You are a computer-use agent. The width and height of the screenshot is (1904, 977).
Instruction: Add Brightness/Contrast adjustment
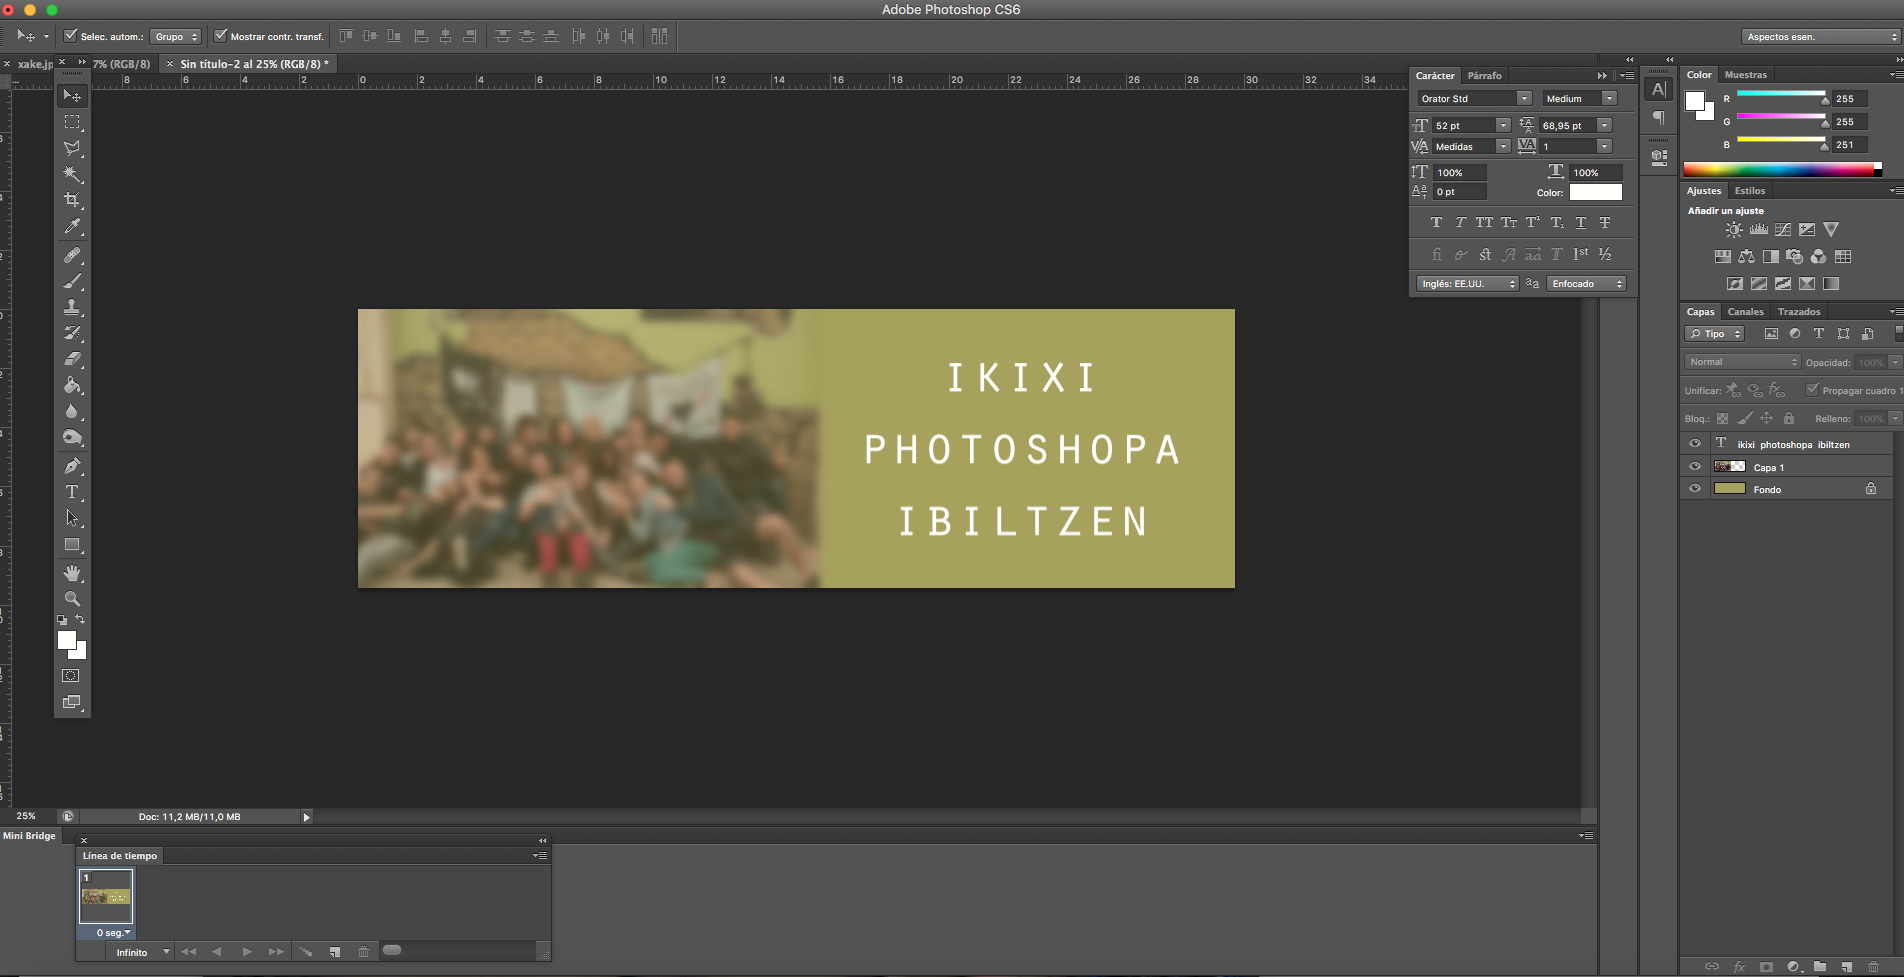coord(1734,230)
